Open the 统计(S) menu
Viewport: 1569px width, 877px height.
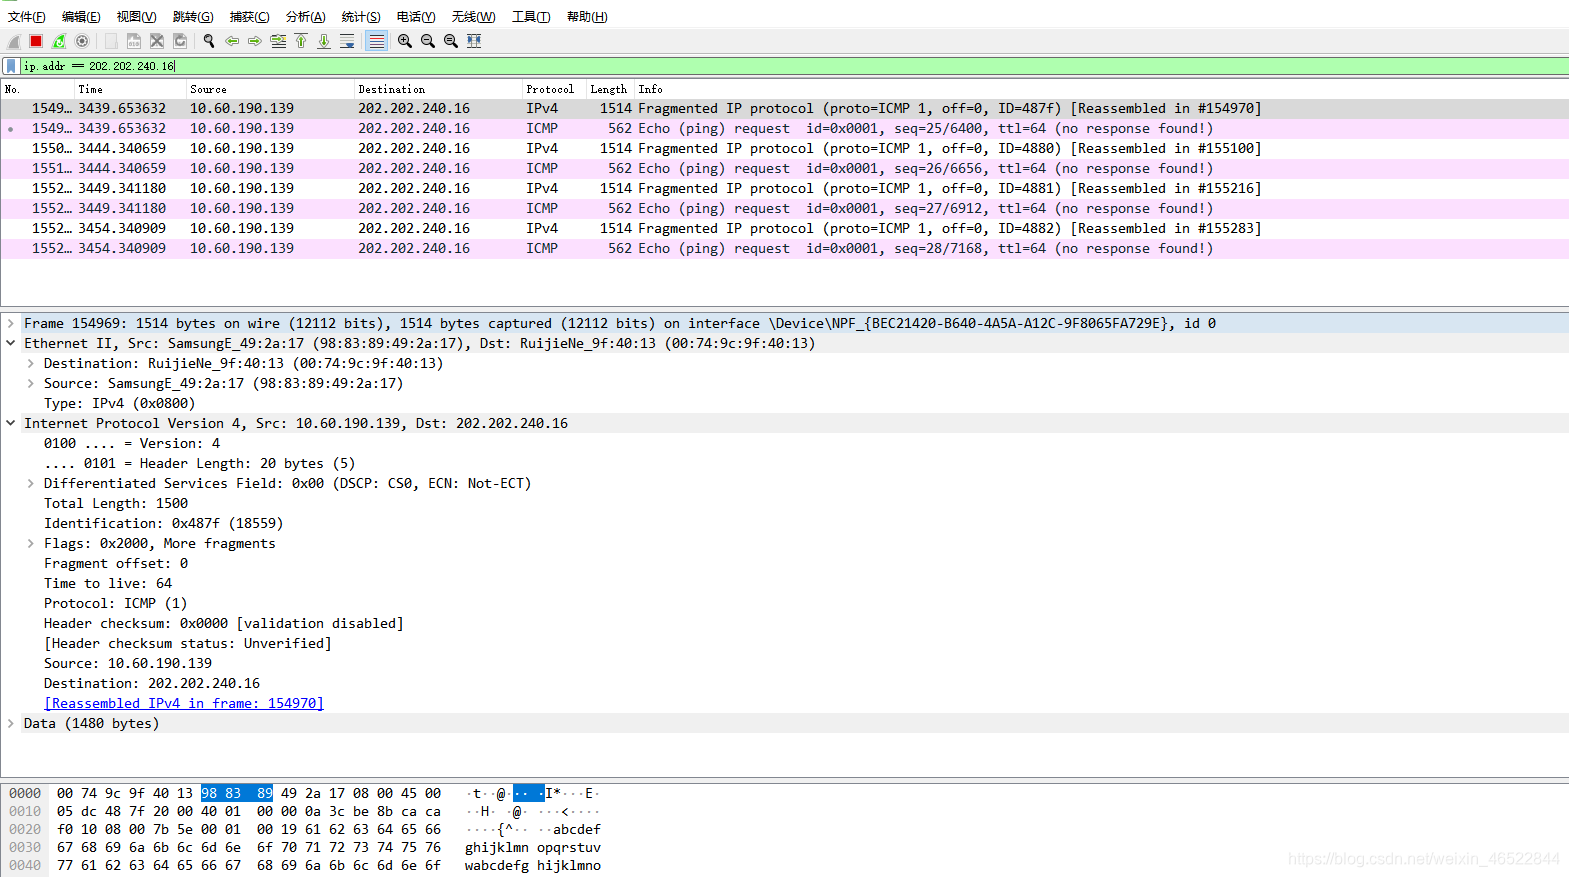click(x=361, y=17)
